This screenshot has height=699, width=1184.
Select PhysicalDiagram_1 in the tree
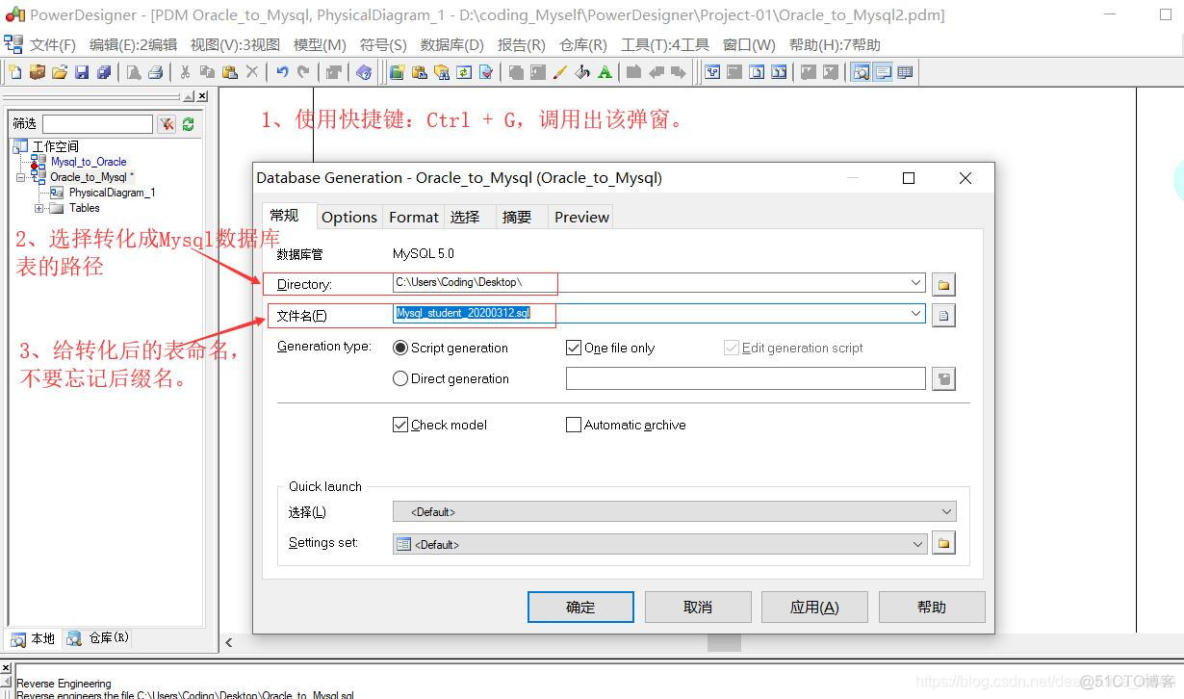pos(112,192)
